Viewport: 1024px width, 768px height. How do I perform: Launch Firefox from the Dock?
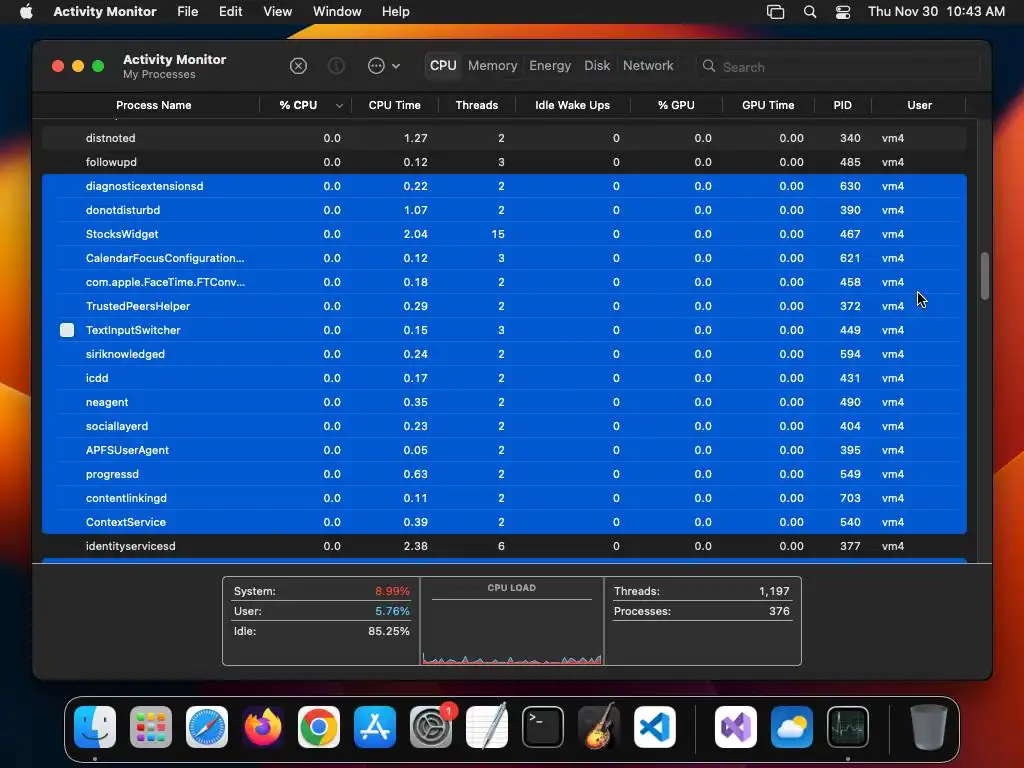[263, 727]
